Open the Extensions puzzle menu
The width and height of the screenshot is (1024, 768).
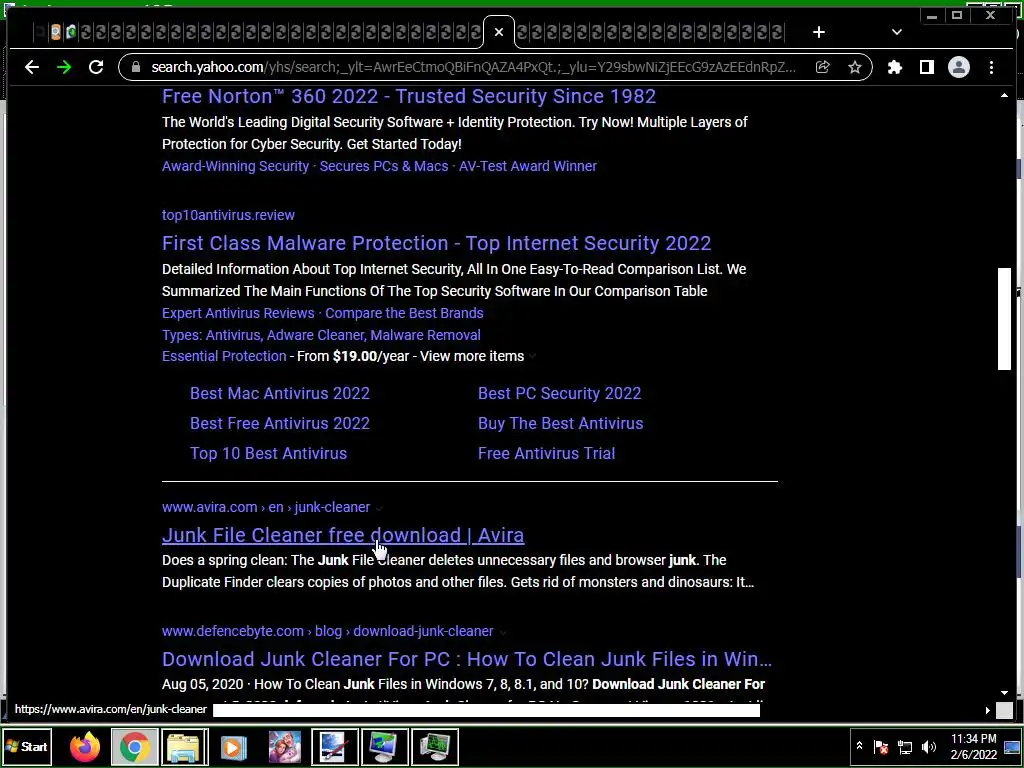[x=895, y=67]
